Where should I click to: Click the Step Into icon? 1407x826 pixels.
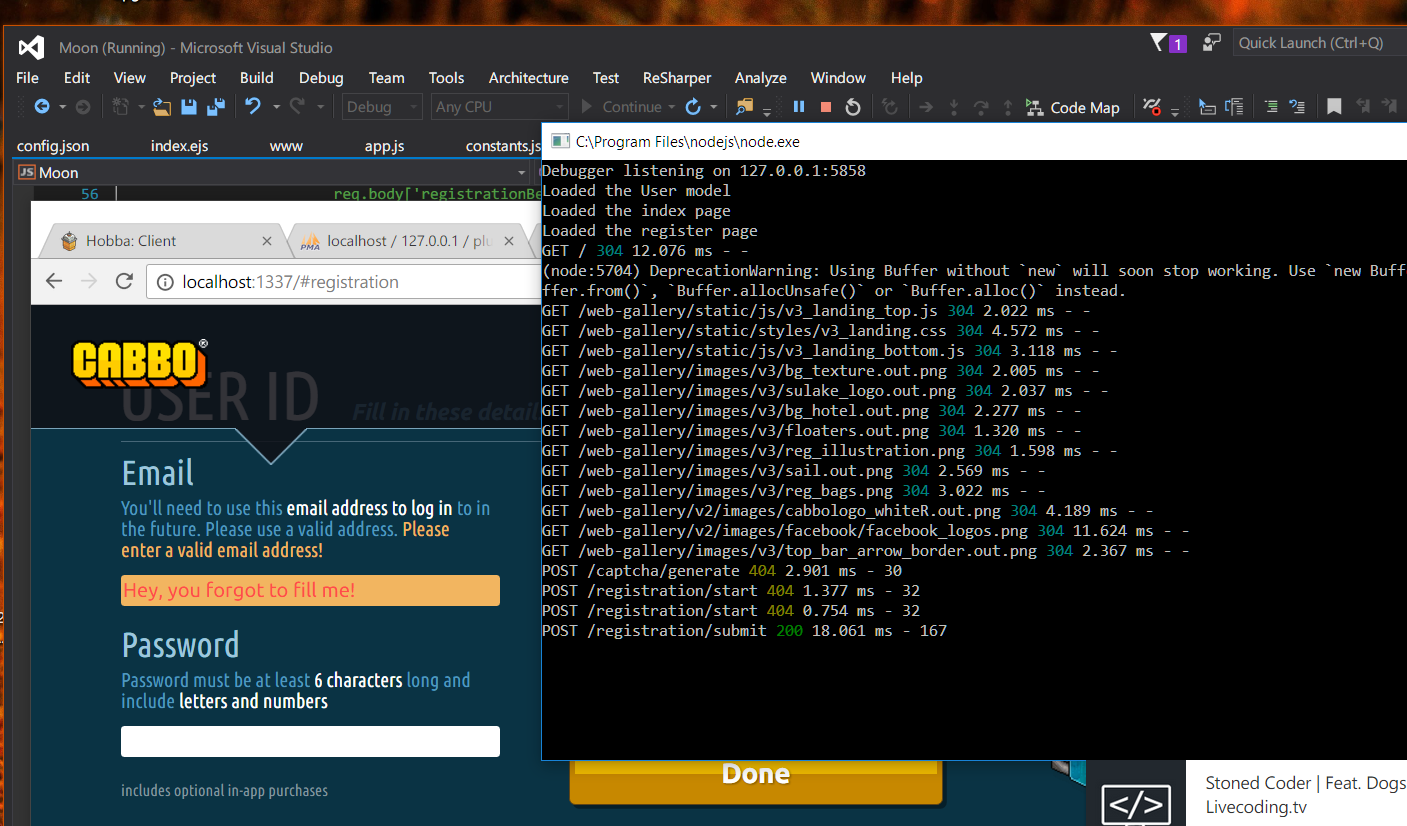[953, 107]
